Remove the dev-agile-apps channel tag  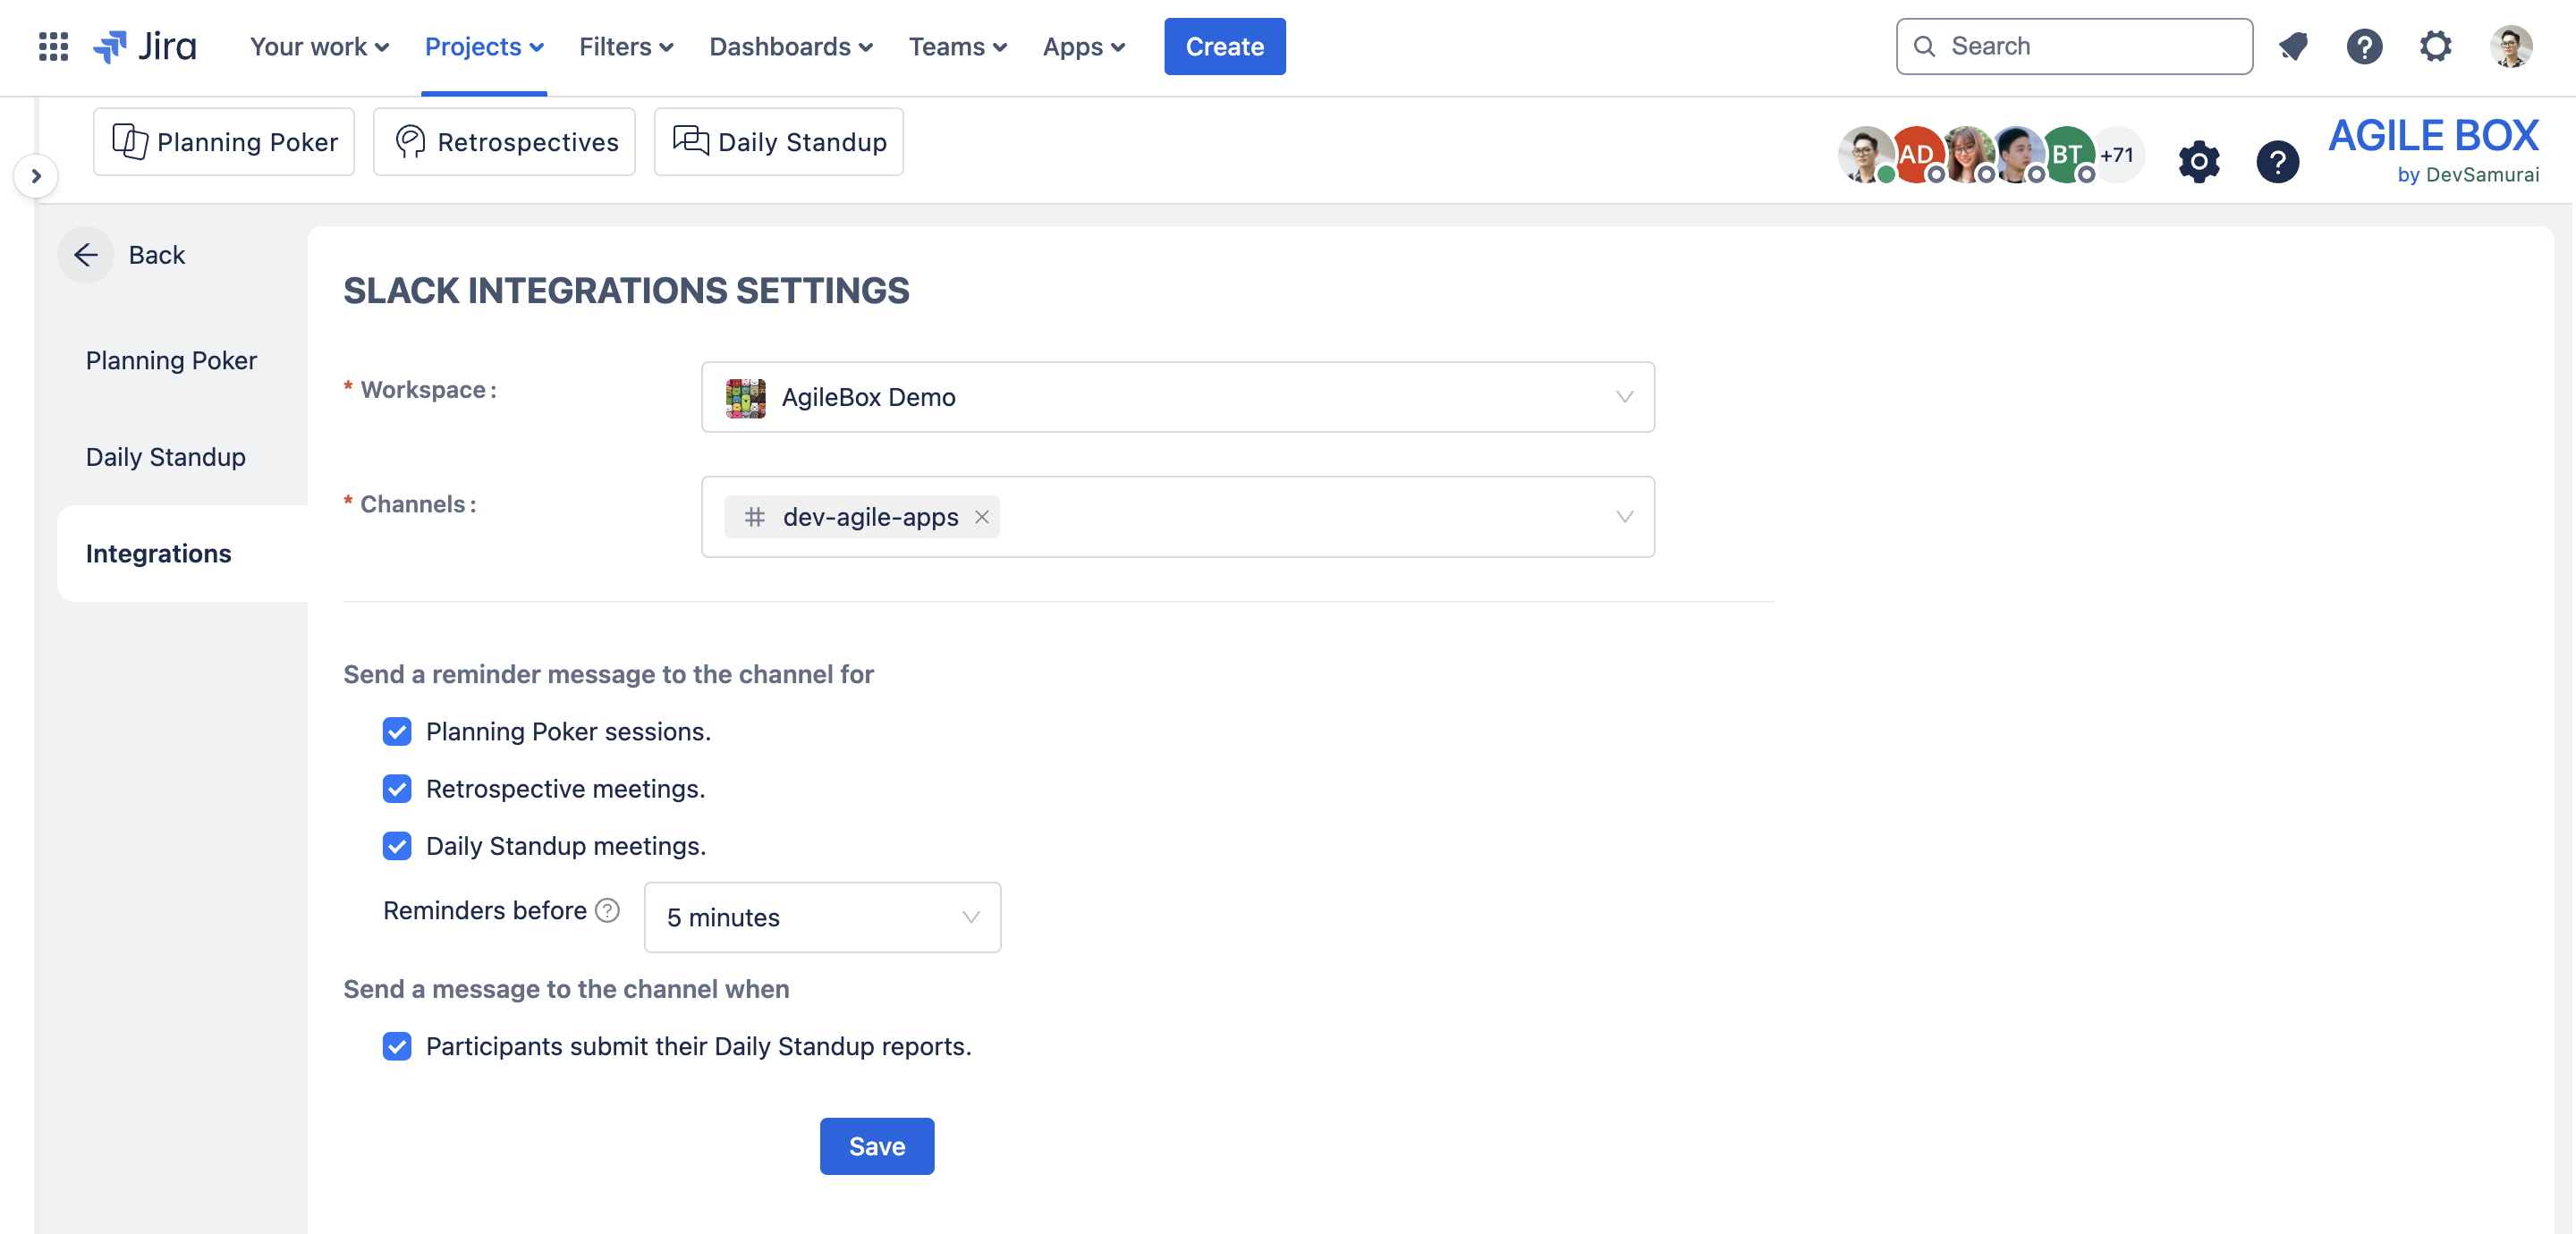pos(982,517)
